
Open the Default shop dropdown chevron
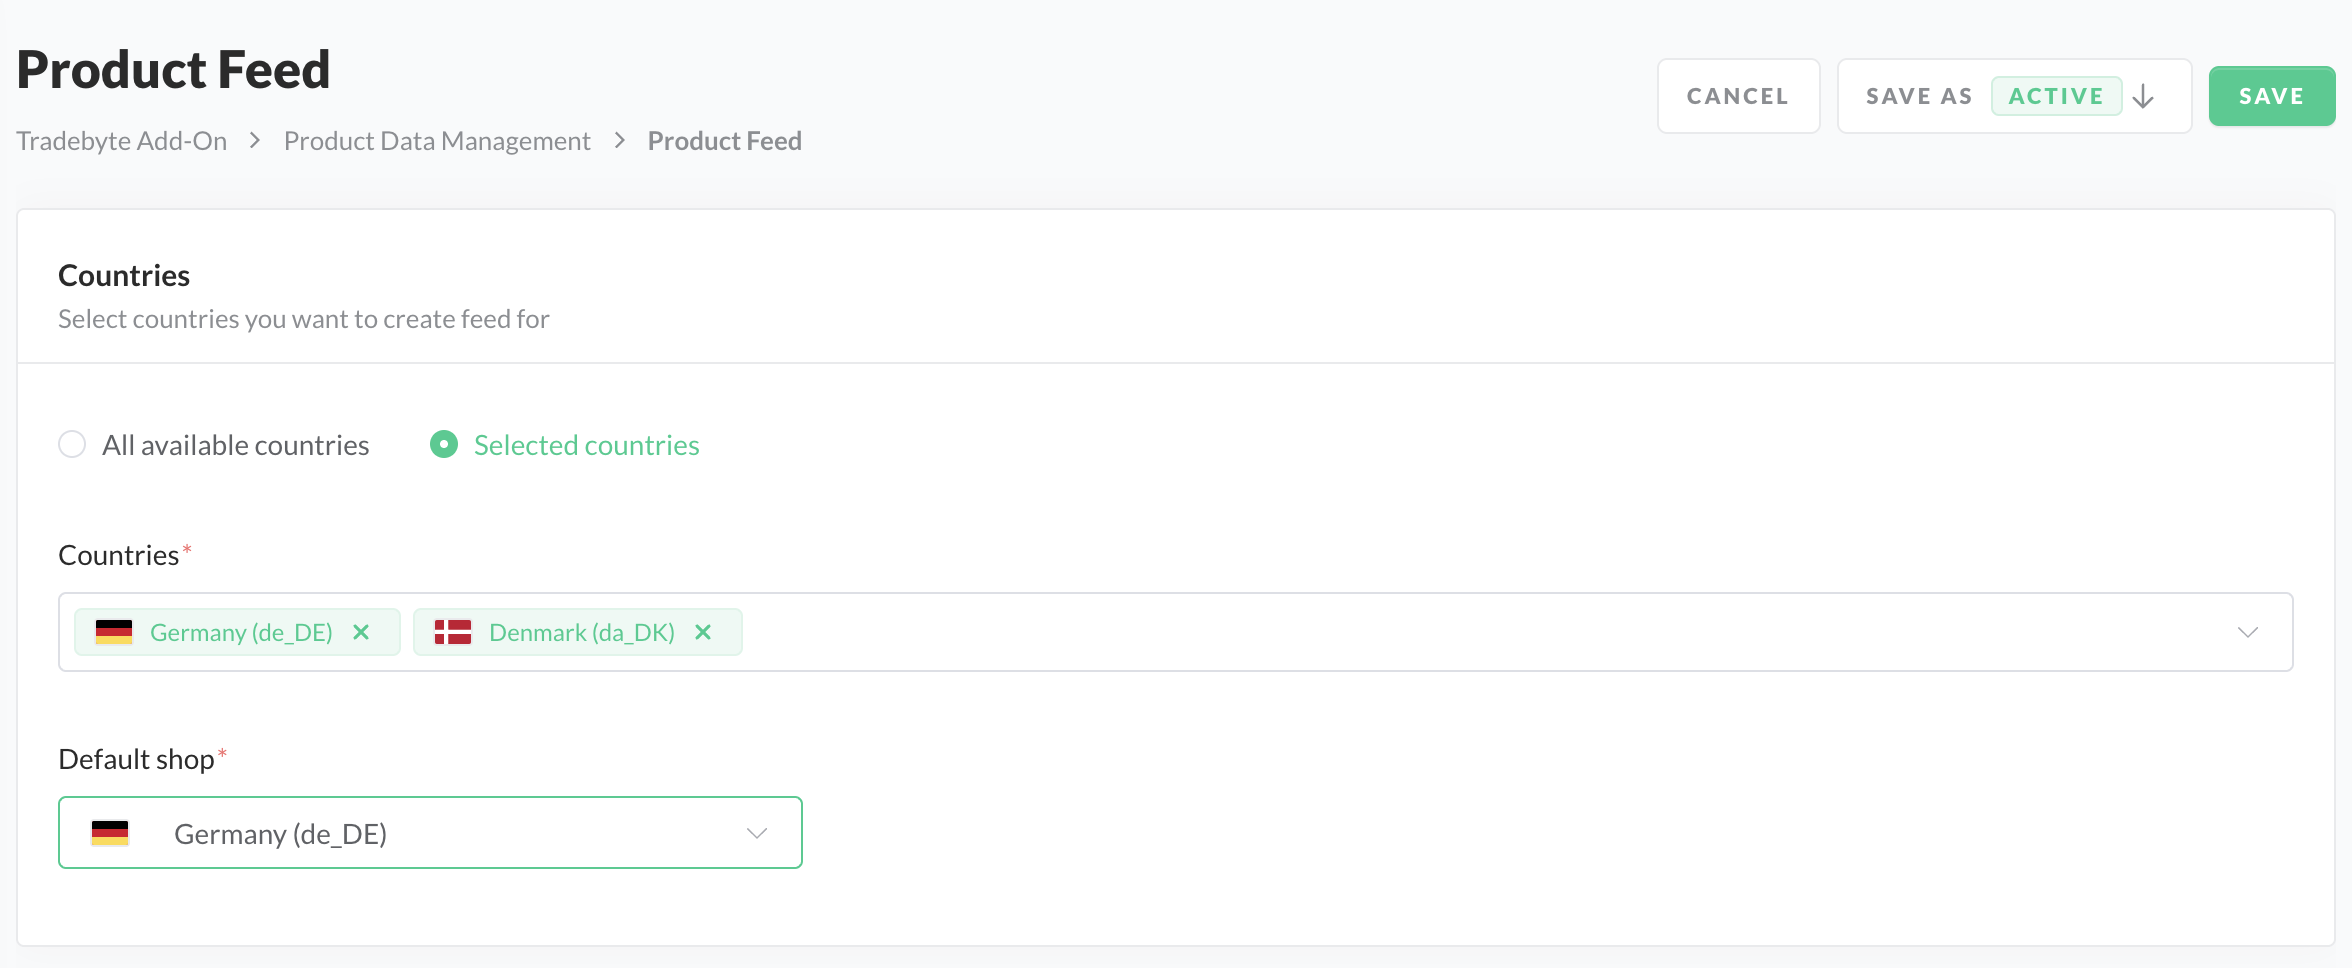coord(757,833)
